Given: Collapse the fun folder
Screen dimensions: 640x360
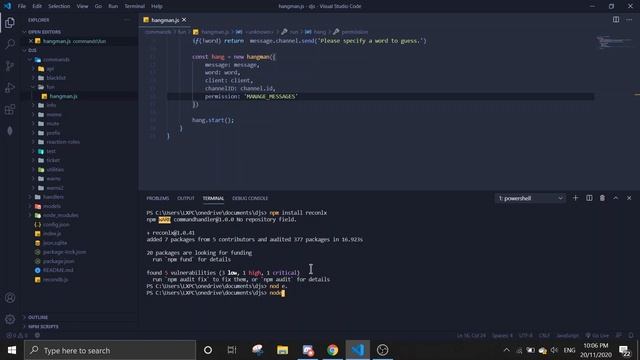Looking at the screenshot, I should (50, 87).
